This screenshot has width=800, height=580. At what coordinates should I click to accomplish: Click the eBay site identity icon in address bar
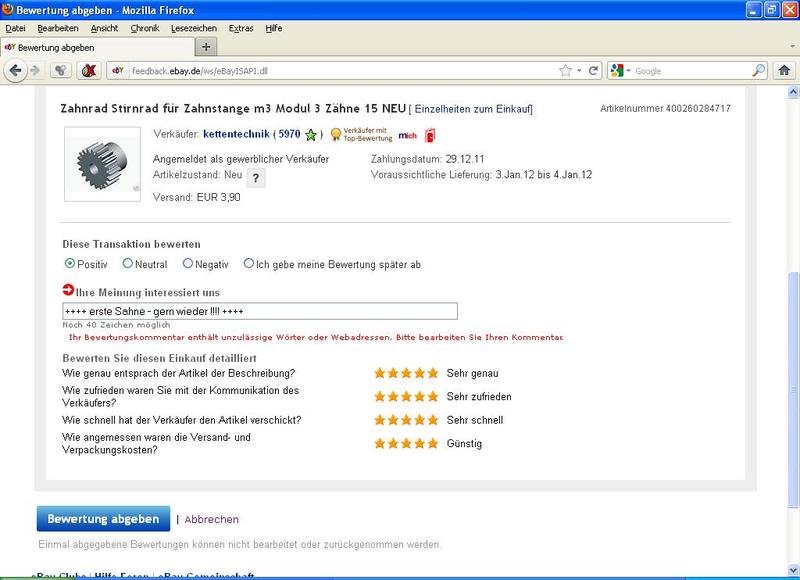pyautogui.click(x=118, y=70)
